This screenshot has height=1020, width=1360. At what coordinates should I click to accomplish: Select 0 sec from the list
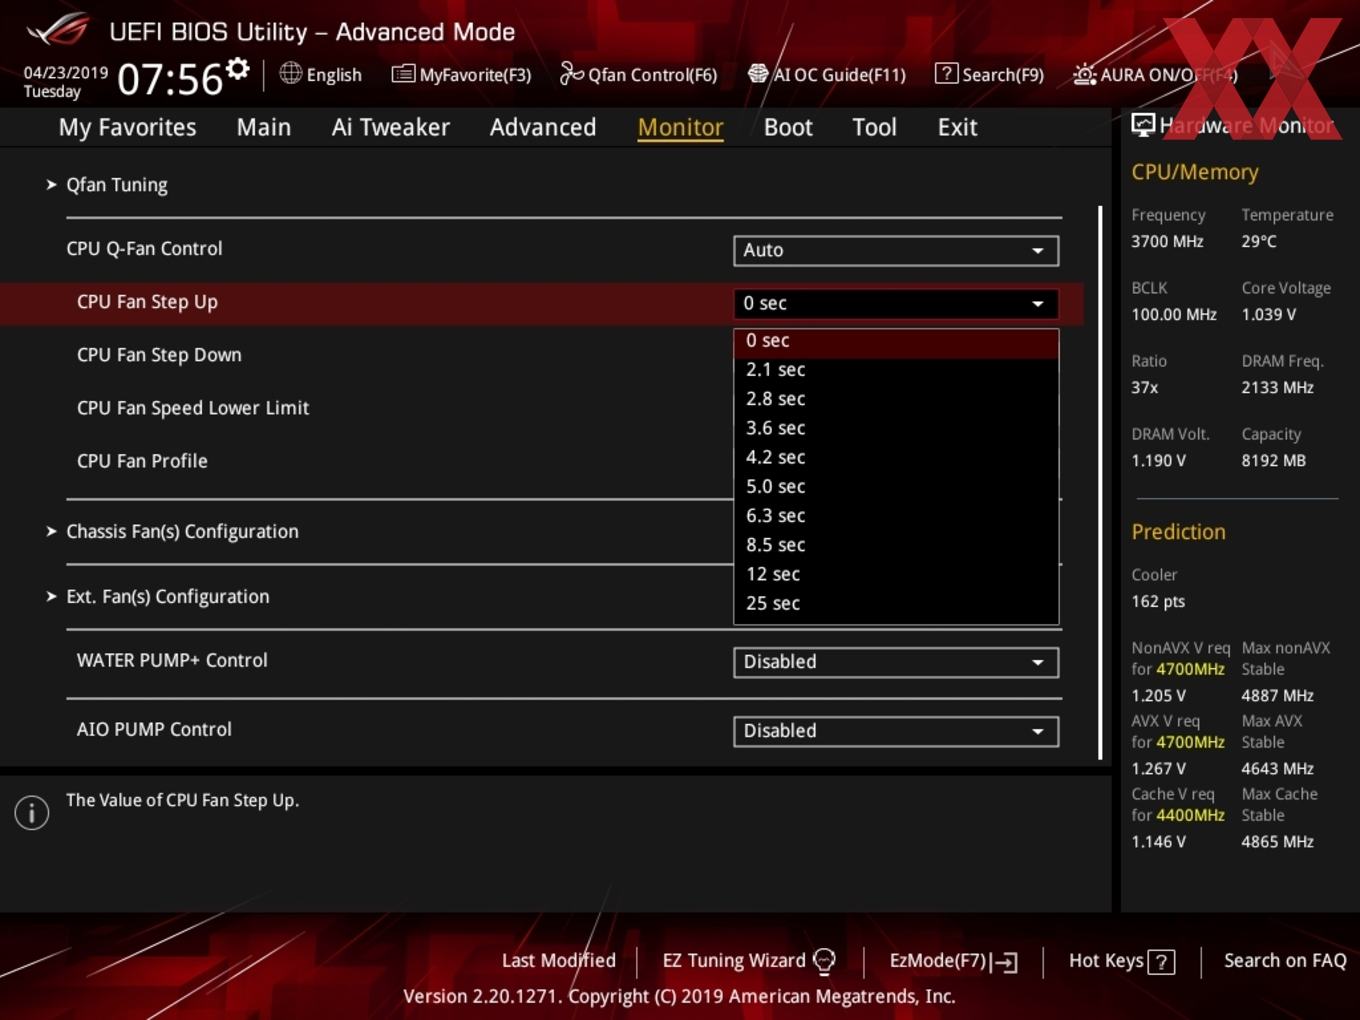click(896, 341)
